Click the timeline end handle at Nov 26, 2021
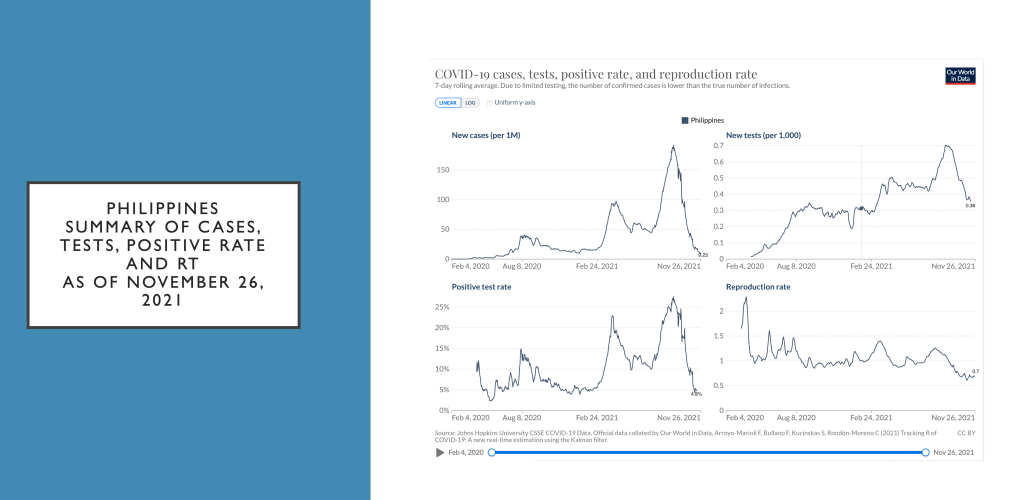Image resolution: width=1023 pixels, height=500 pixels. [925, 453]
